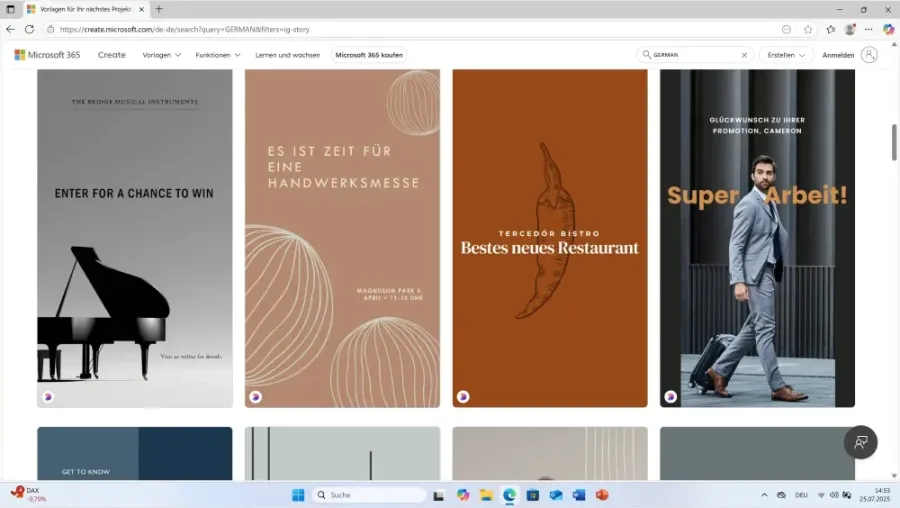Open Outlook from the taskbar
Image resolution: width=900 pixels, height=508 pixels.
pos(556,495)
